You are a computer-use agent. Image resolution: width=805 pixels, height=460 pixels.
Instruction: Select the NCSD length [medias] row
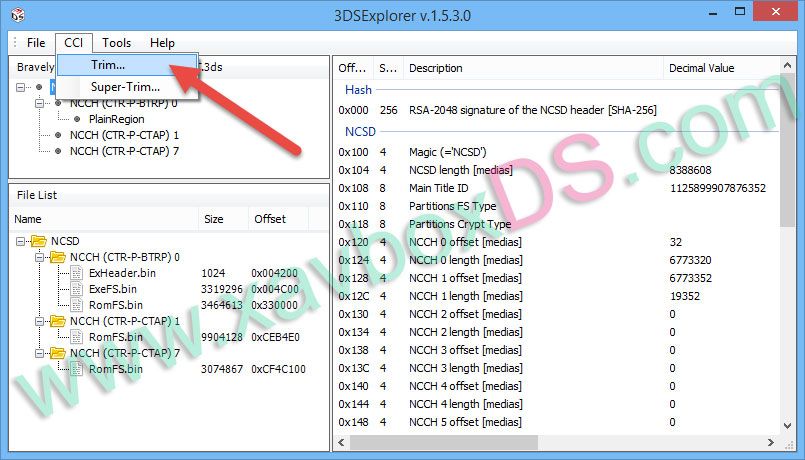point(557,170)
